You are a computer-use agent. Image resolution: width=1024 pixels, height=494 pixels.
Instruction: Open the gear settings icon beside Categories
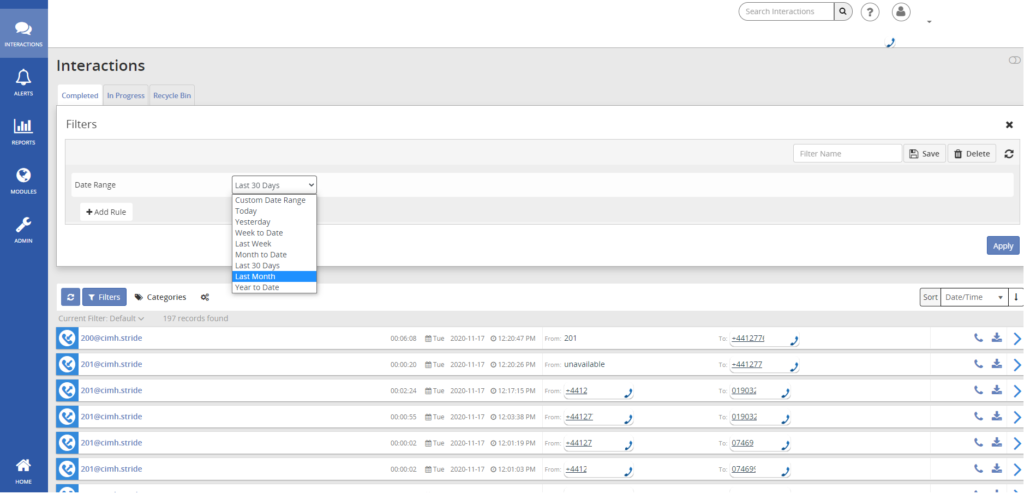[204, 297]
